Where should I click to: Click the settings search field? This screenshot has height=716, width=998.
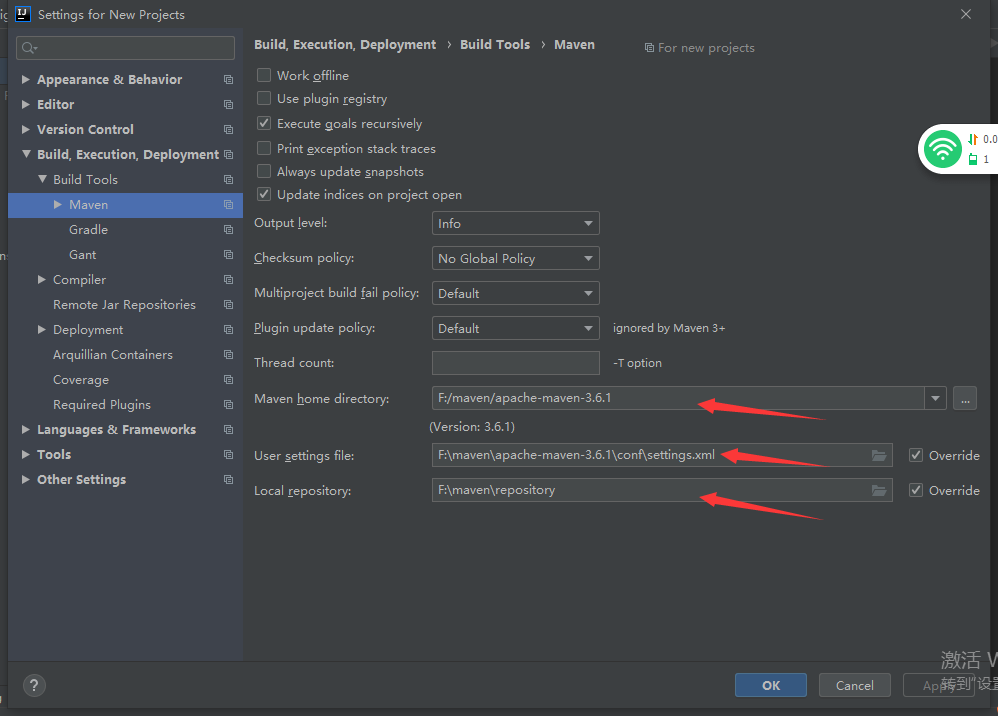125,48
